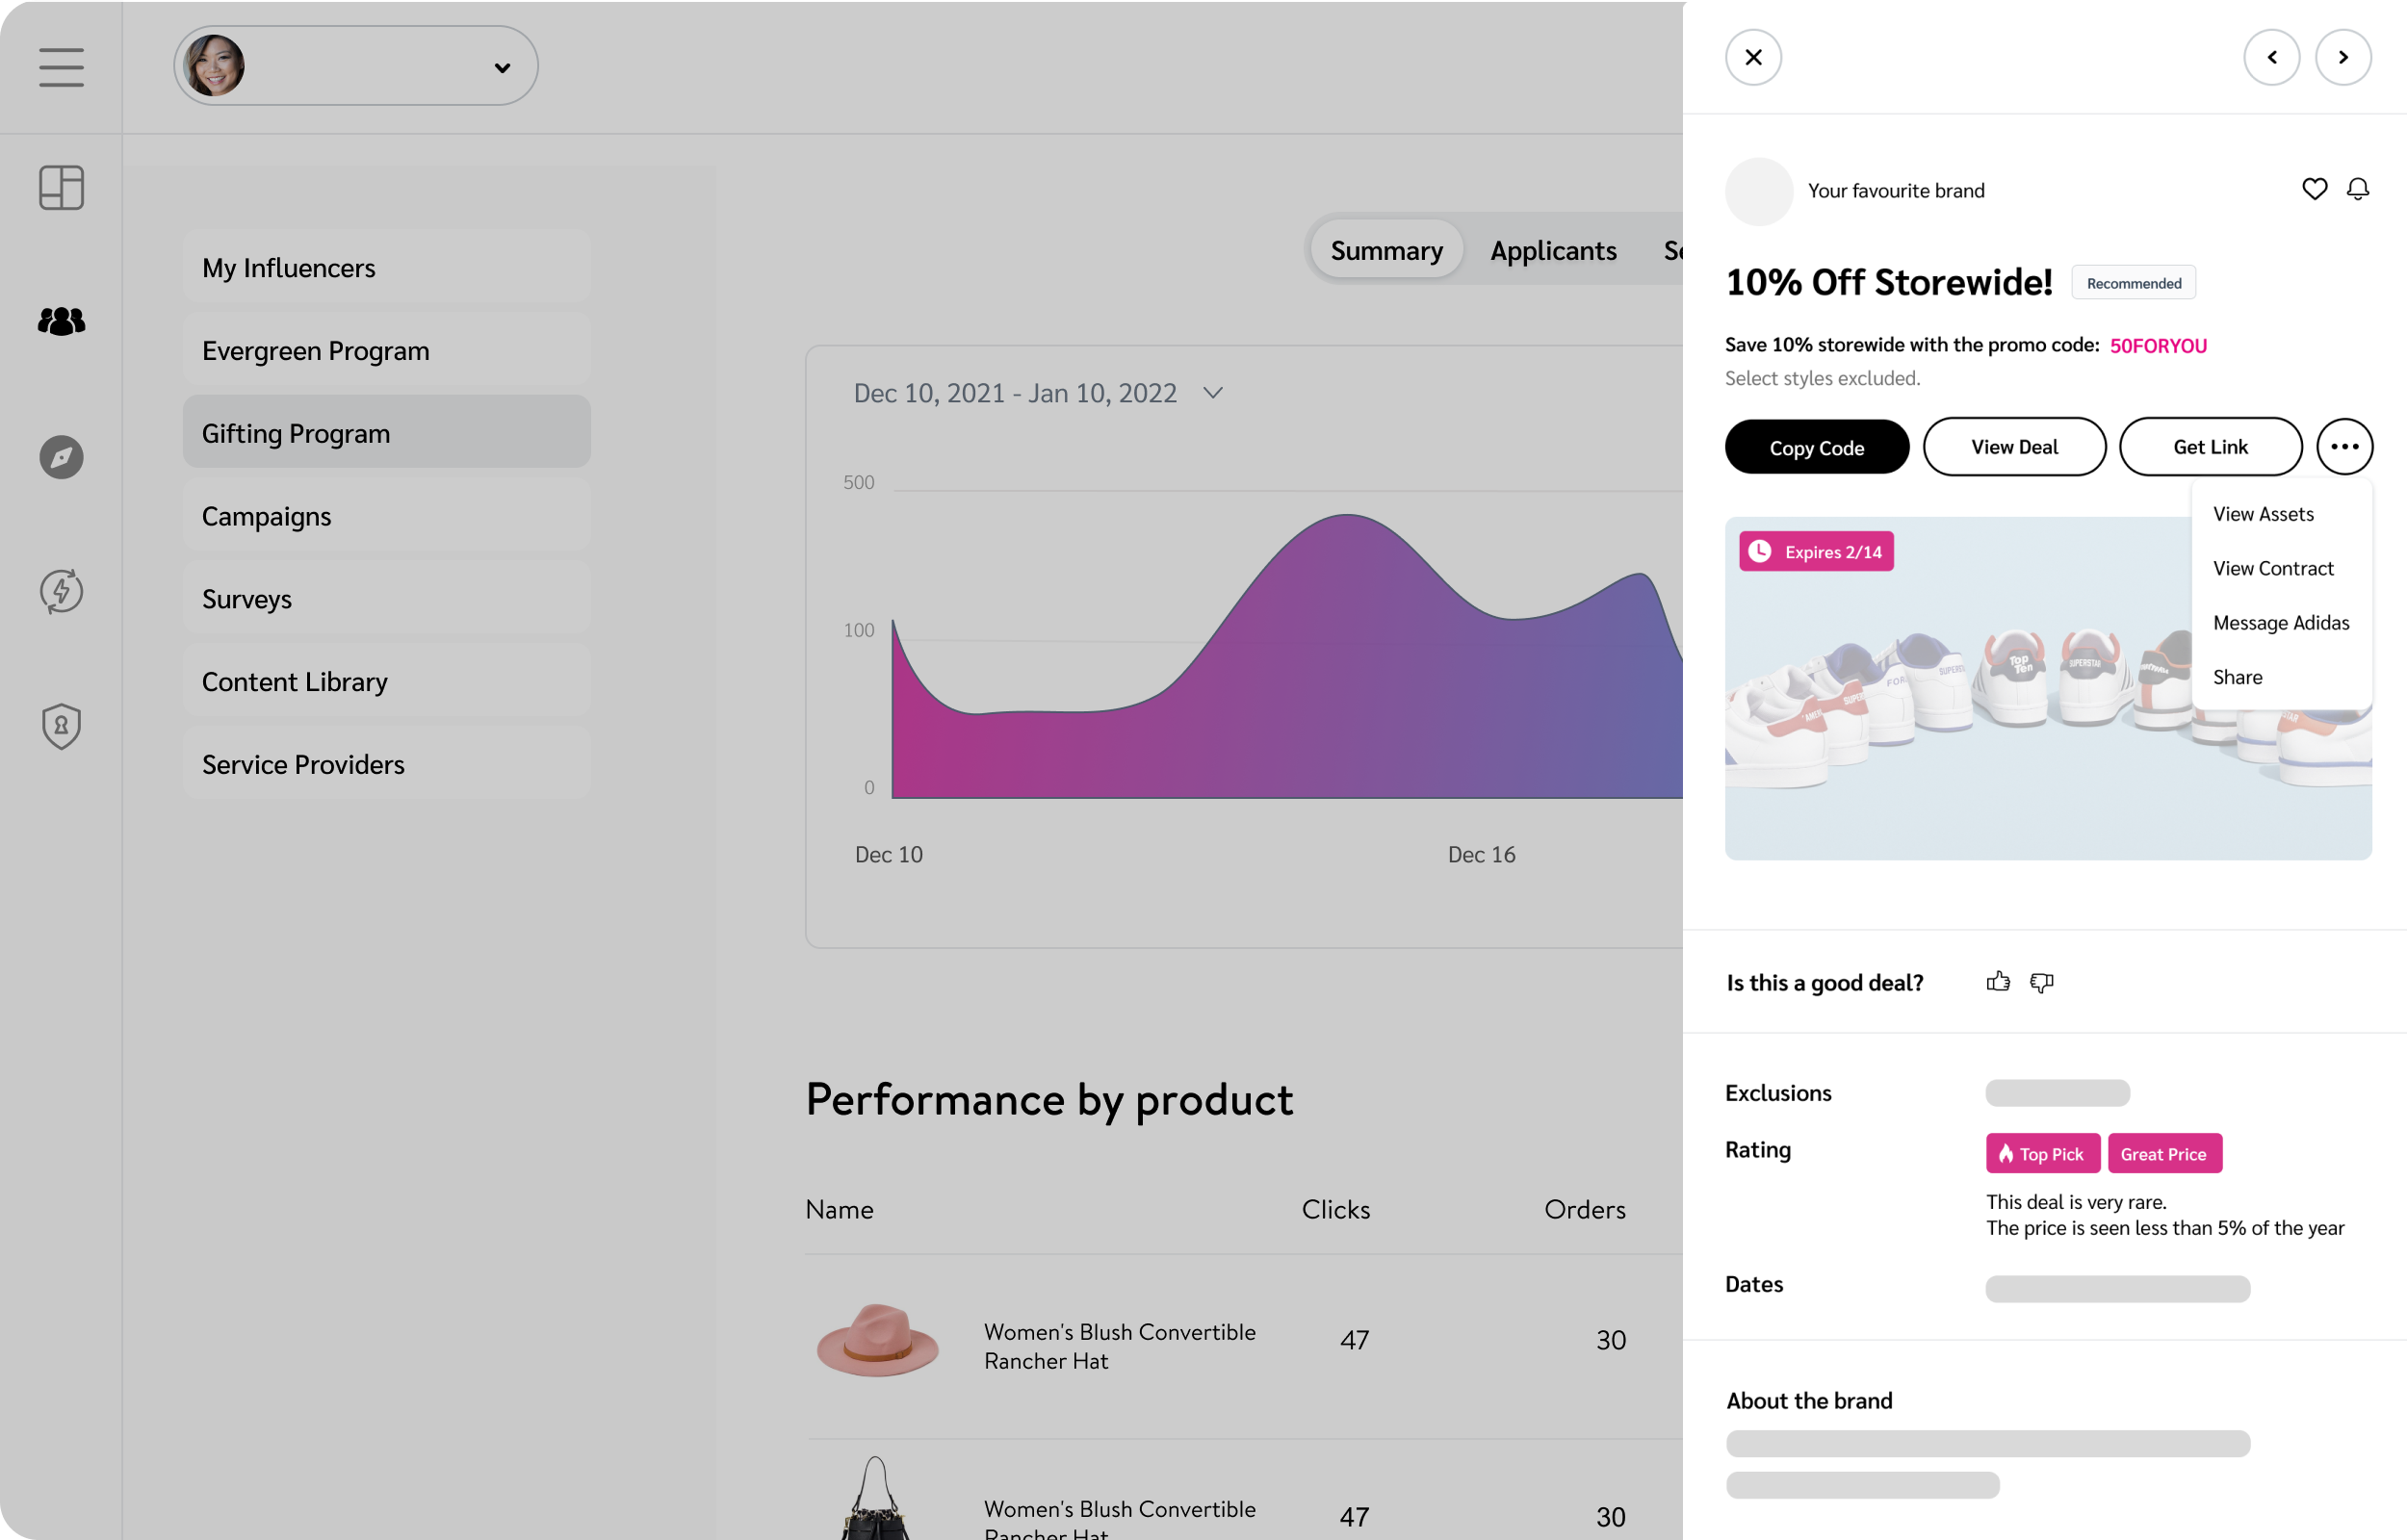Viewport: 2407px width, 1540px height.
Task: Click the dashboard layout sidebar icon
Action: point(61,188)
